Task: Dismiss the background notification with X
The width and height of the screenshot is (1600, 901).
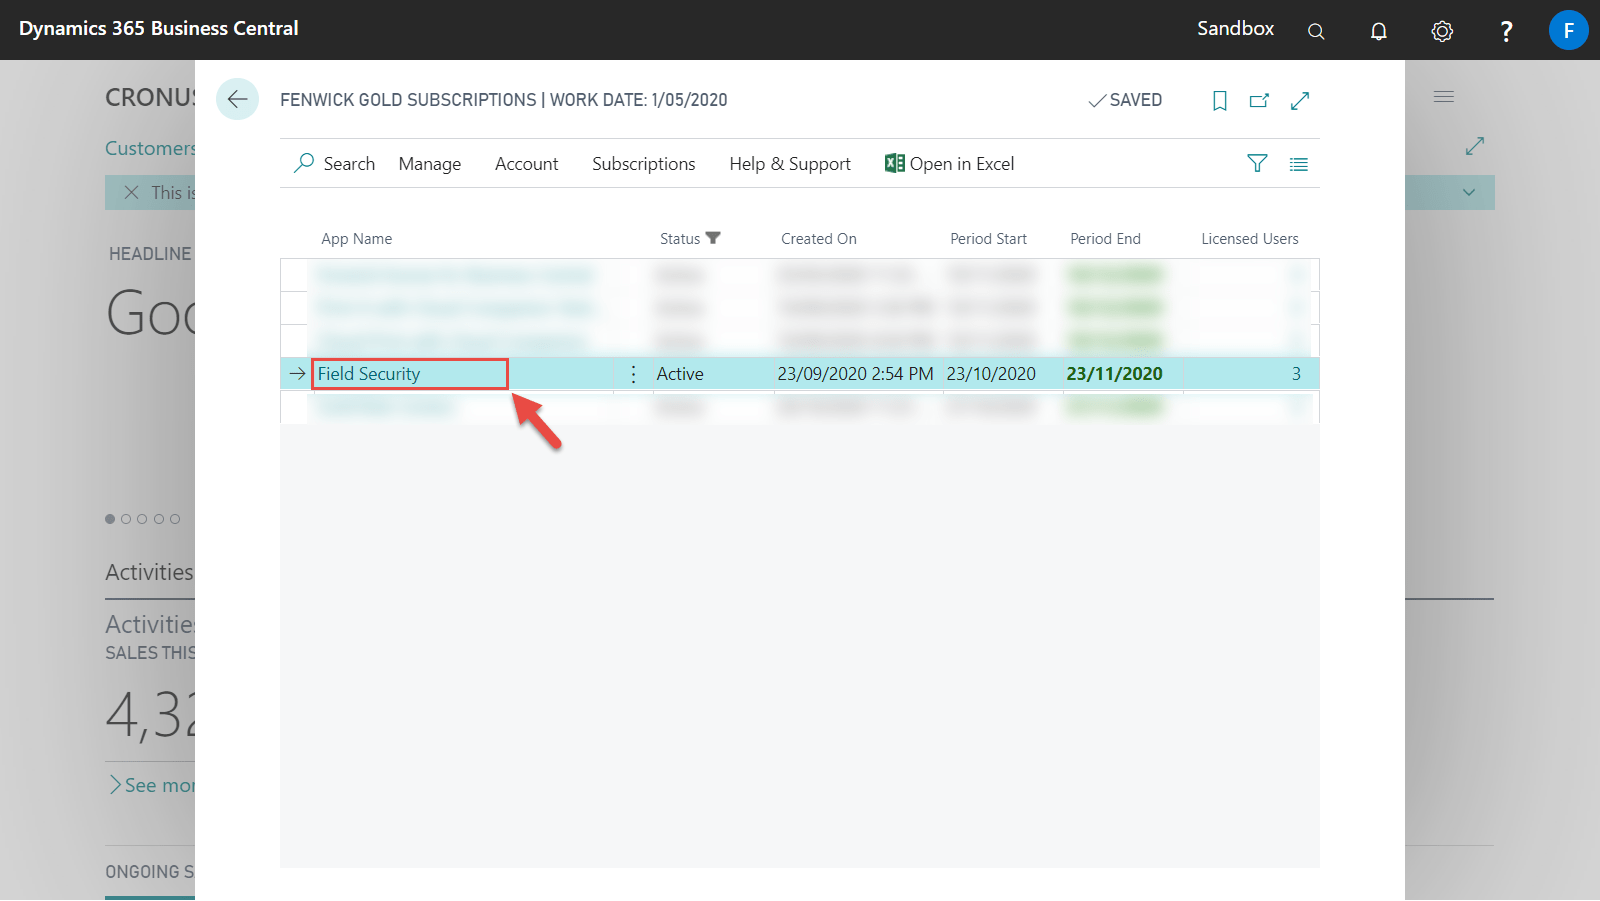Action: coord(131,192)
